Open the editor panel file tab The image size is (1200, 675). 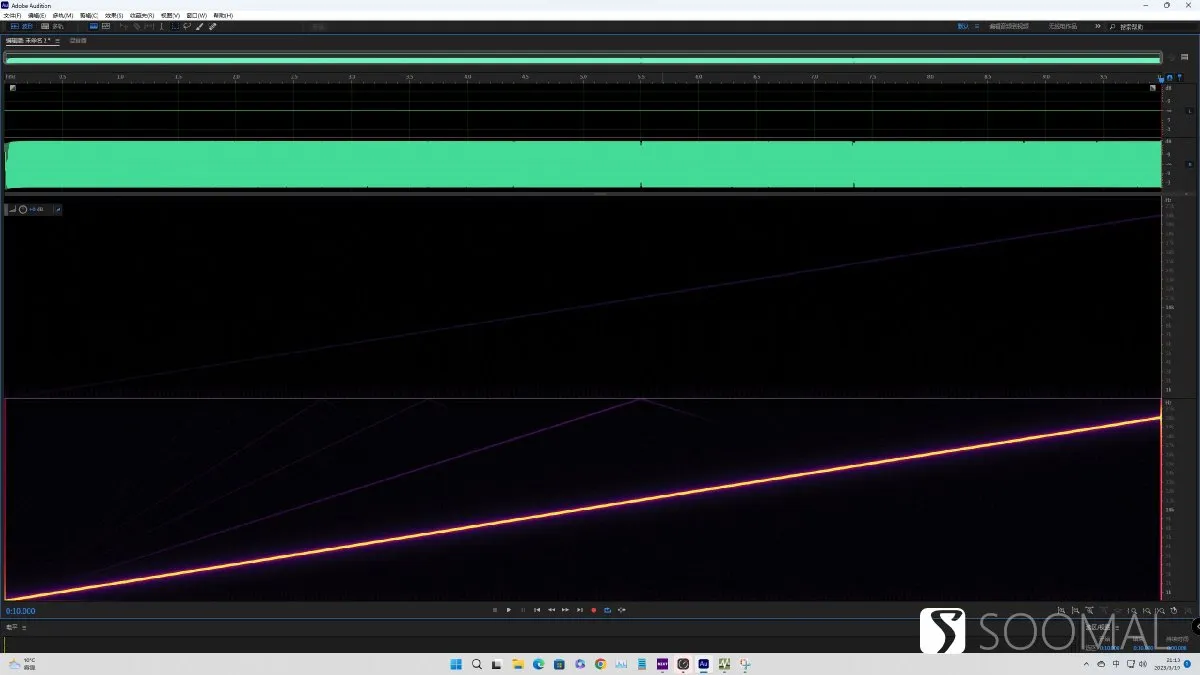click(28, 41)
